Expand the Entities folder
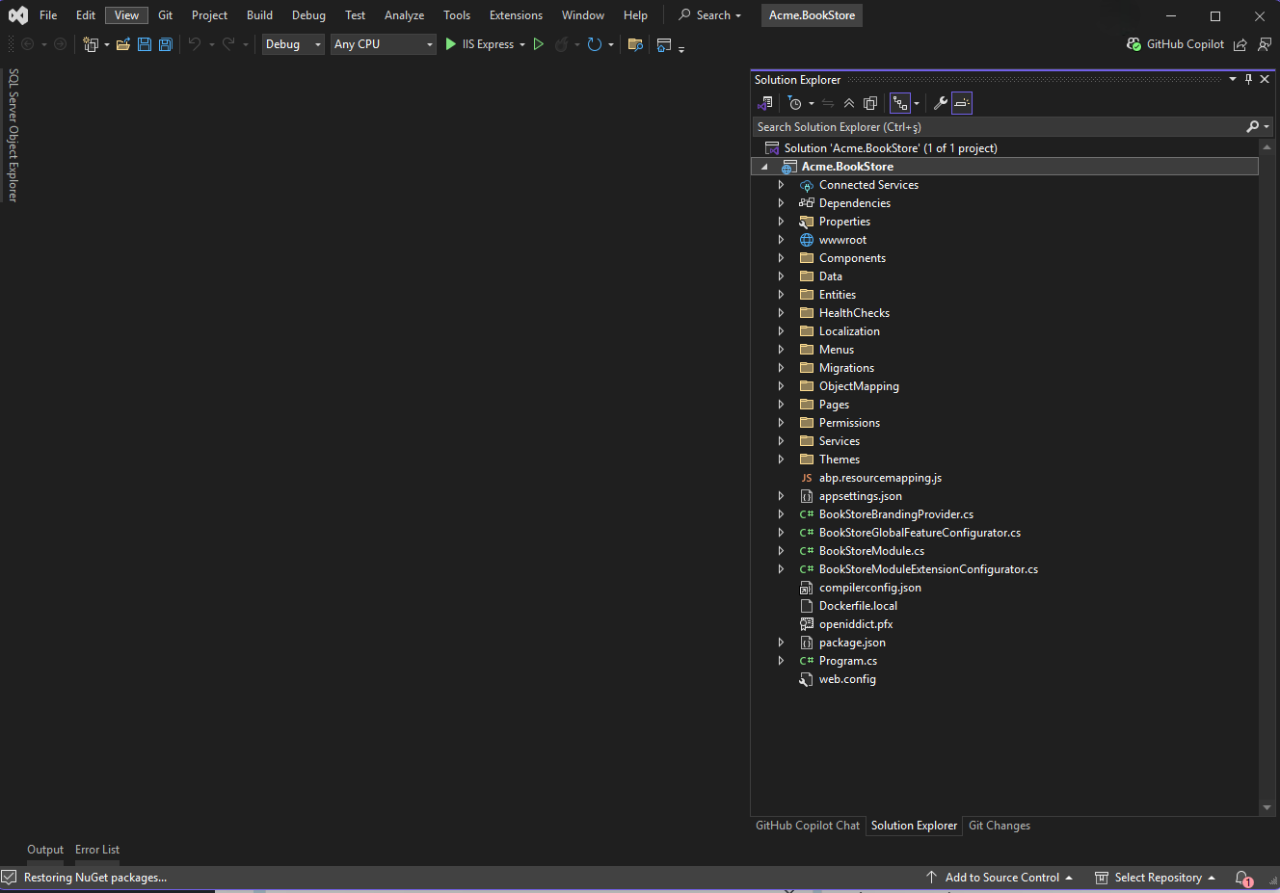 coord(781,294)
